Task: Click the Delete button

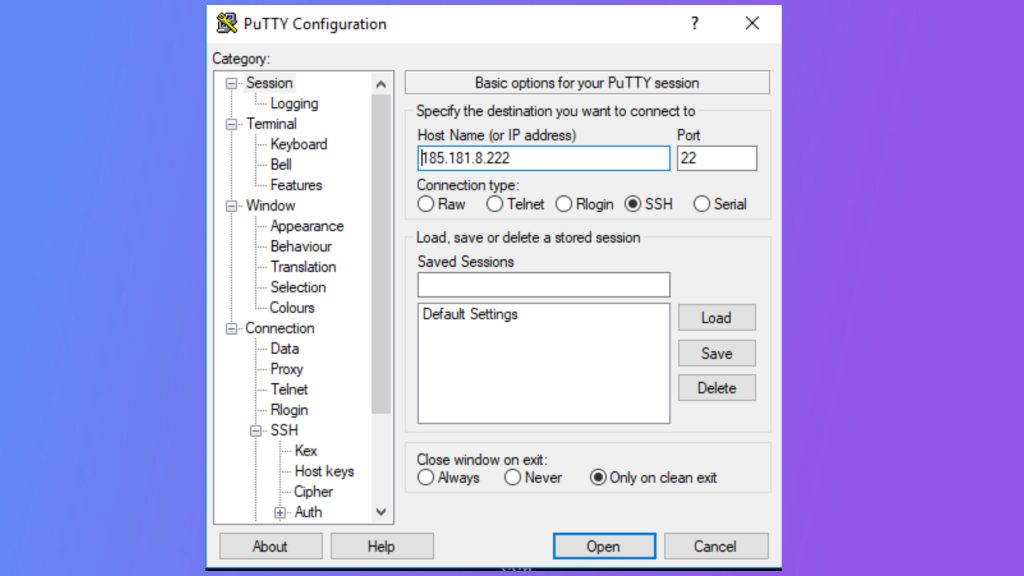Action: click(x=716, y=388)
